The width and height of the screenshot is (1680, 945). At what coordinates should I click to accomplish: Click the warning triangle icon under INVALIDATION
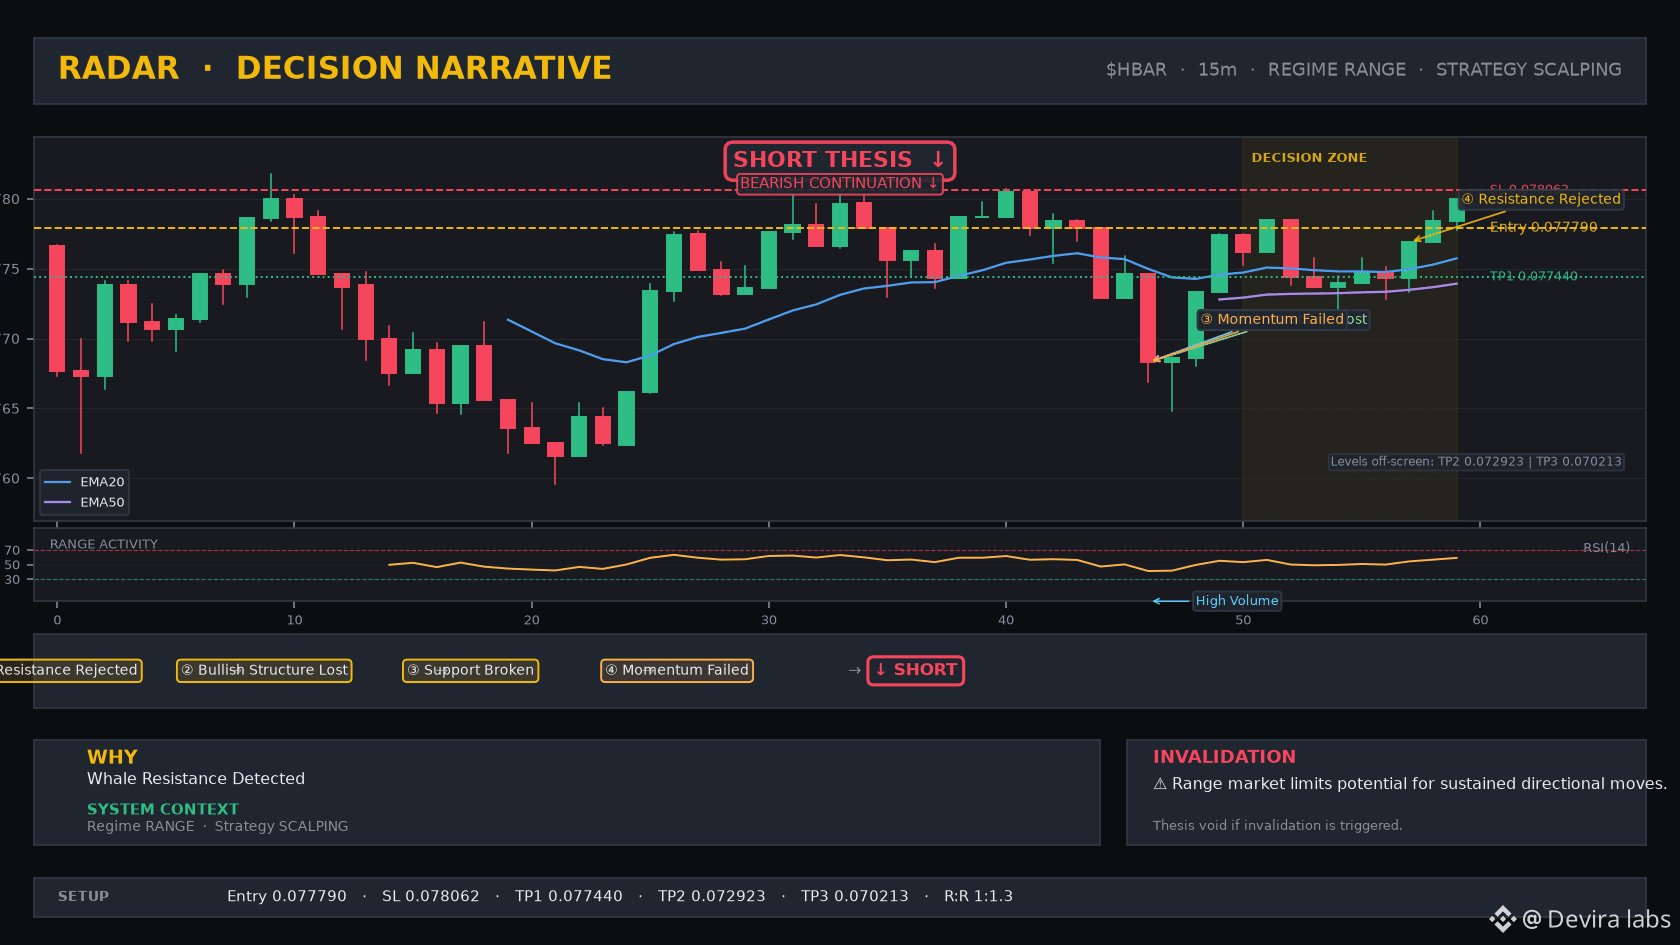pyautogui.click(x=1160, y=784)
